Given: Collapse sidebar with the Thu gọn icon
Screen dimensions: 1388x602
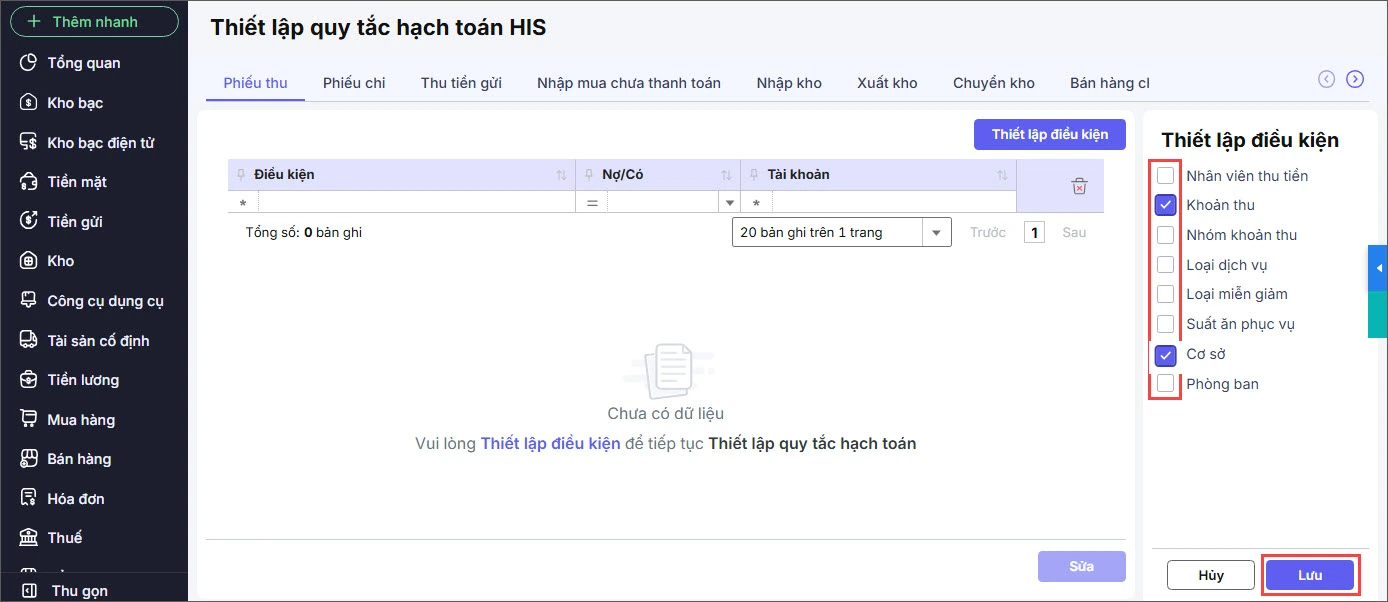Looking at the screenshot, I should pyautogui.click(x=29, y=591).
